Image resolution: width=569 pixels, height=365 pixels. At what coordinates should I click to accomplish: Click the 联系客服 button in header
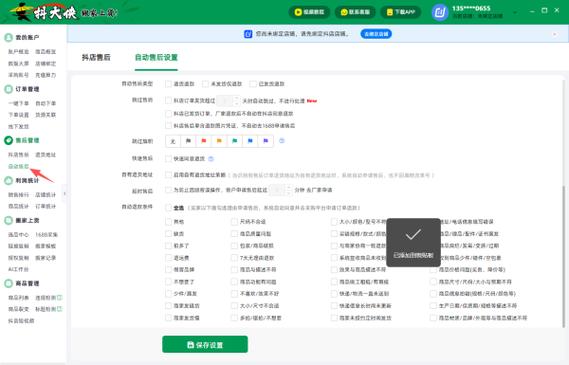point(355,12)
